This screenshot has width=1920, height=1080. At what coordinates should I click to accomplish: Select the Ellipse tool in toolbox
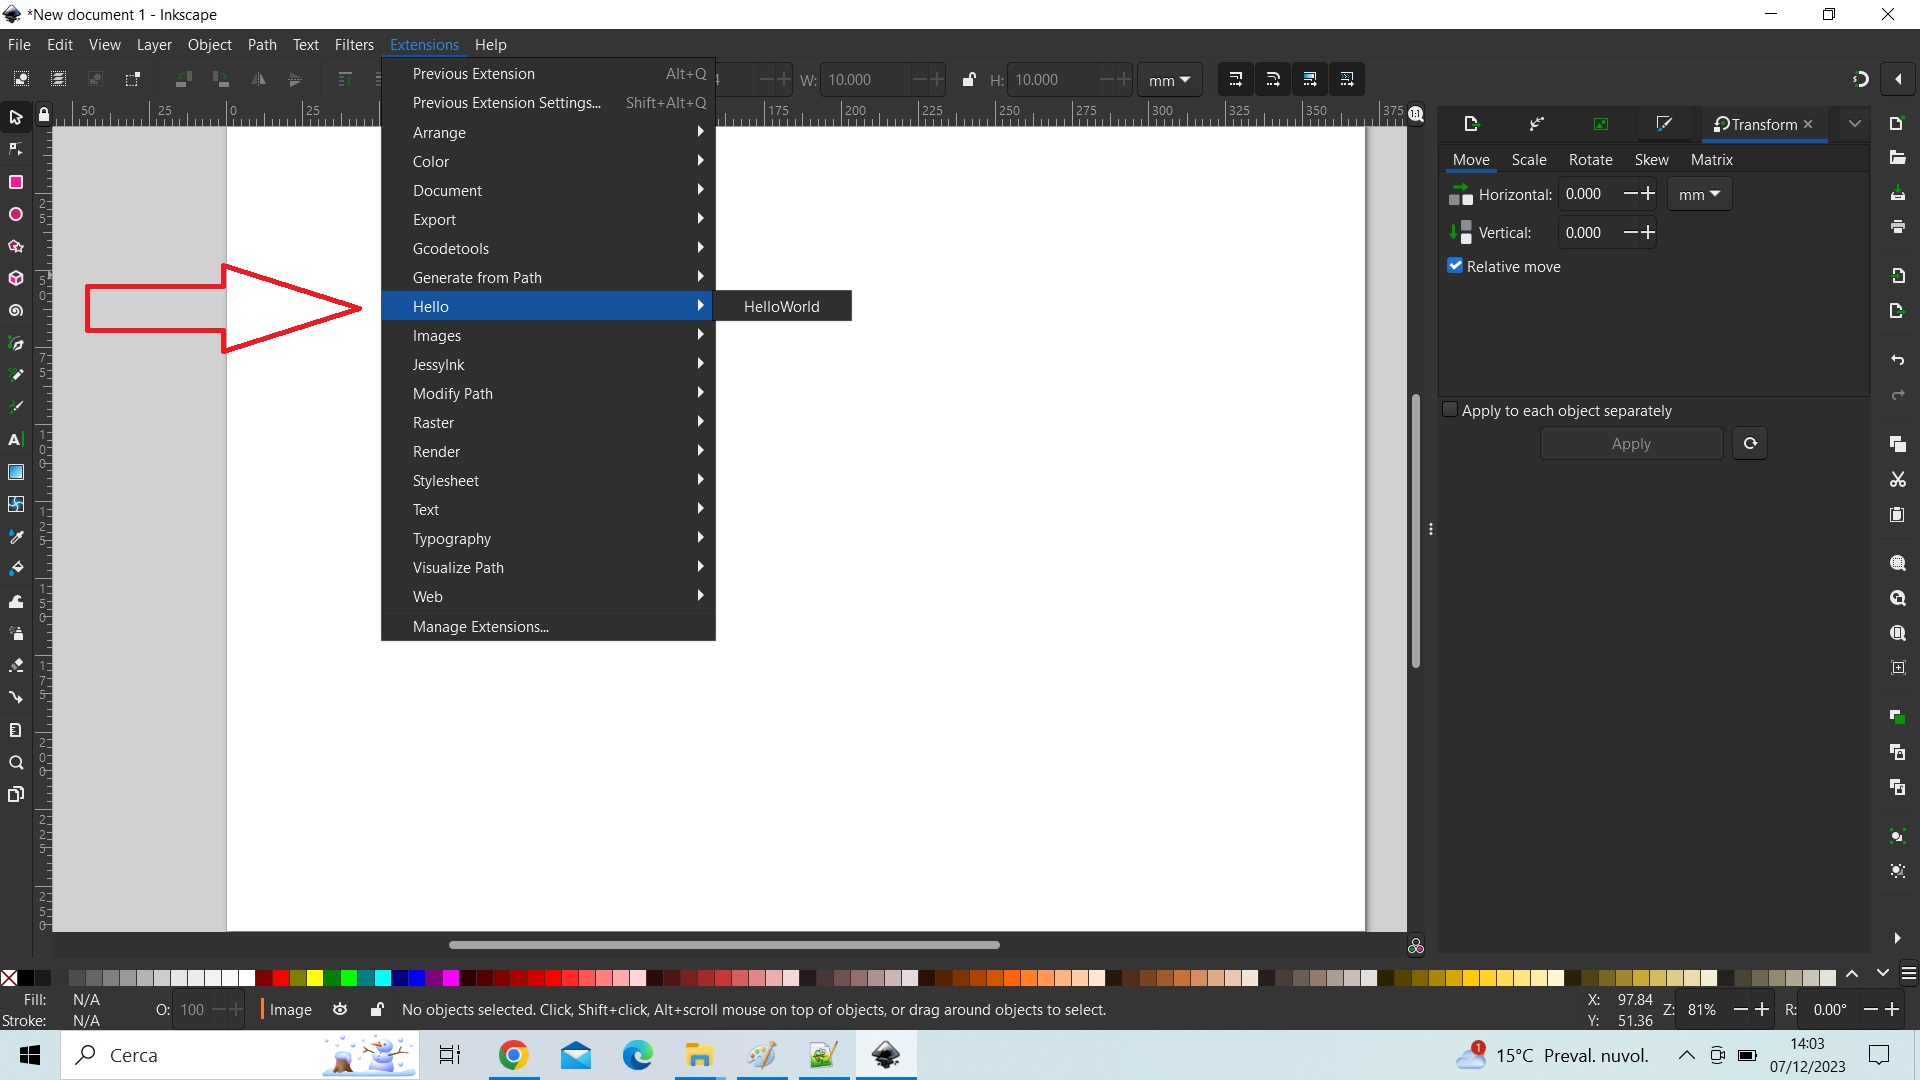16,214
